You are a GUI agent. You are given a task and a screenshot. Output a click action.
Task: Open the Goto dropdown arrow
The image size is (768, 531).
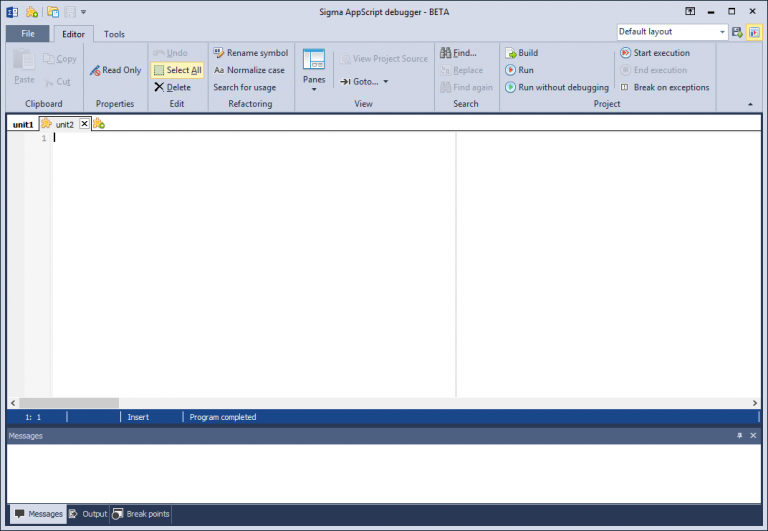385,82
